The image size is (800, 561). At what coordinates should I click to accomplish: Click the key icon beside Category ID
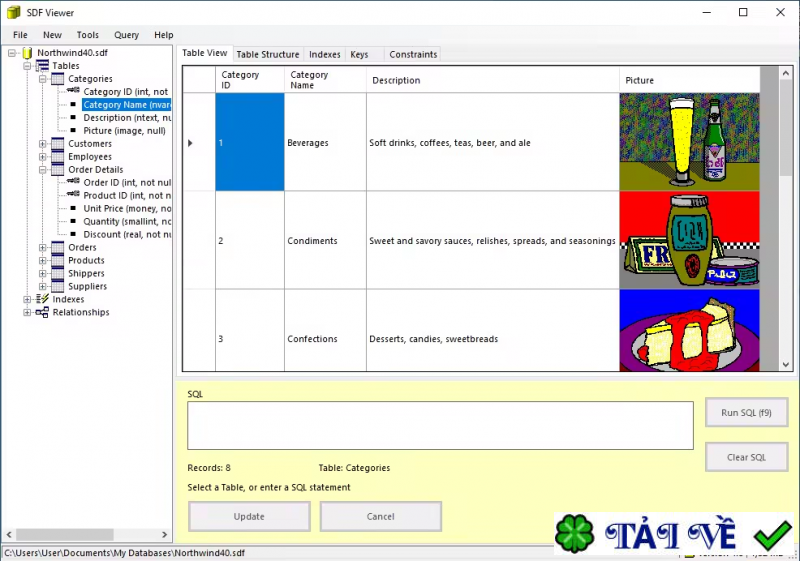tap(74, 92)
